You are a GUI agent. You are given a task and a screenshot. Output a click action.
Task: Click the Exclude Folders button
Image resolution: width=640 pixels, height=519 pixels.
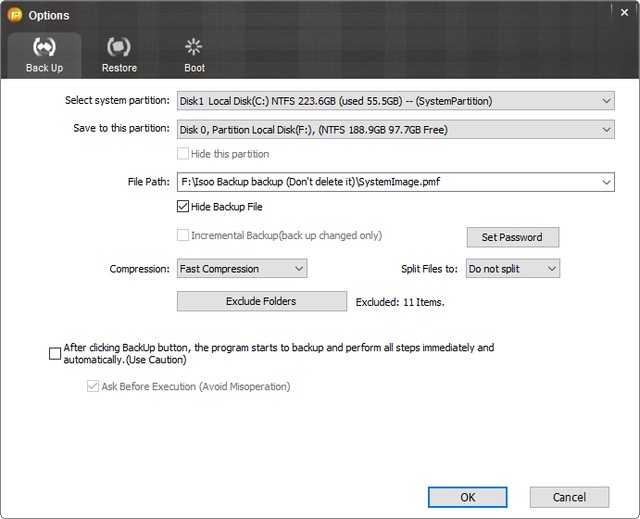click(262, 301)
